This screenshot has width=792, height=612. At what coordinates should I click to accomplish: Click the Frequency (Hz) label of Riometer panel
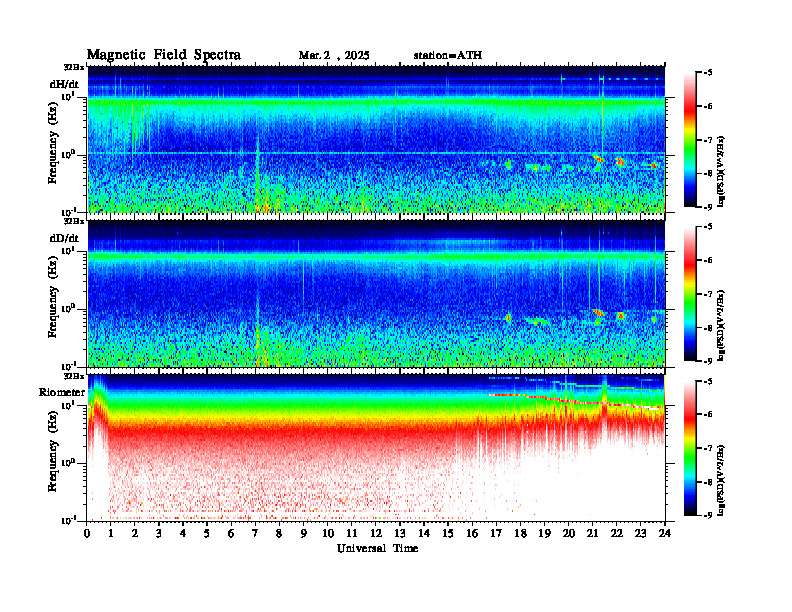pyautogui.click(x=53, y=453)
